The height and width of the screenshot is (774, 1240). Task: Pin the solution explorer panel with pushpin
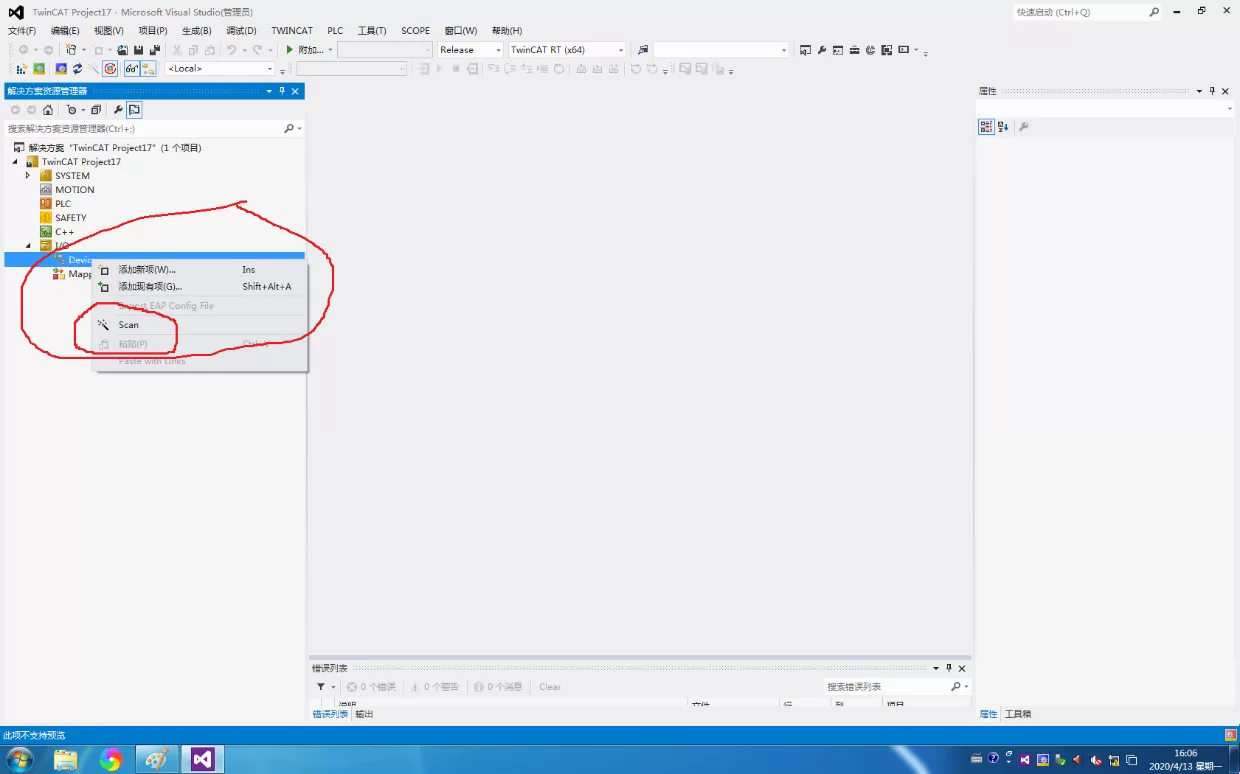click(282, 91)
